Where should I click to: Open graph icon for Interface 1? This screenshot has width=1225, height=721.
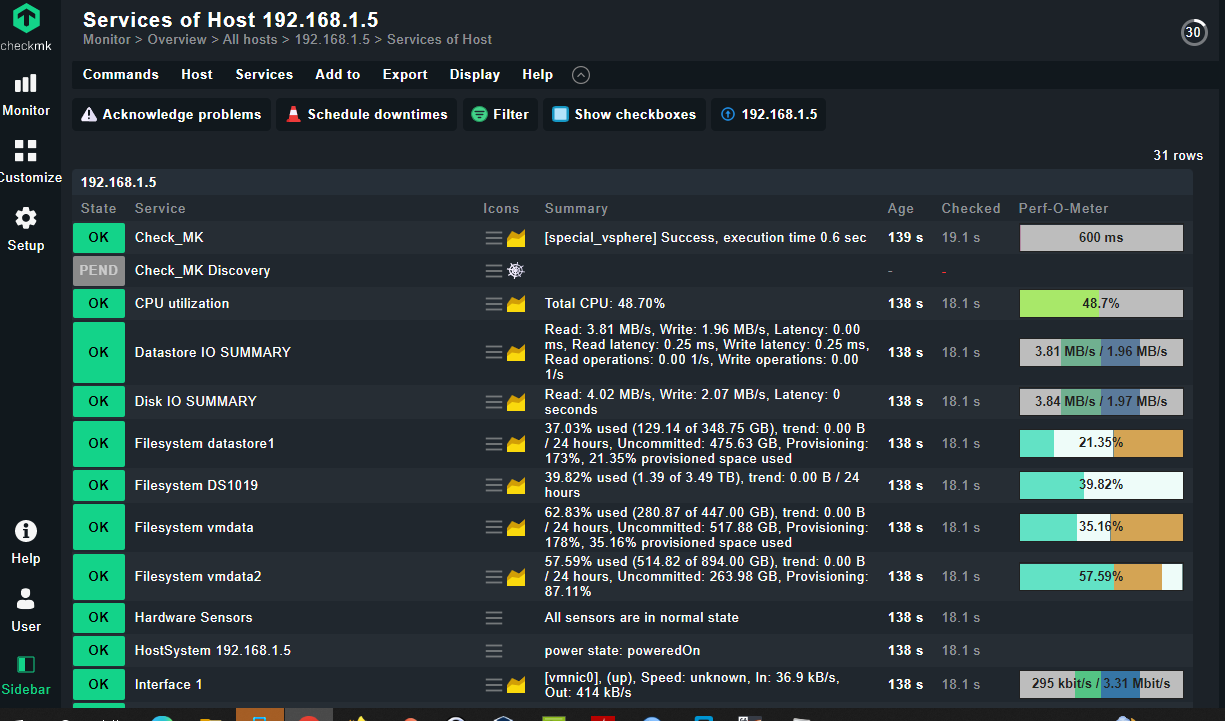pyautogui.click(x=516, y=685)
